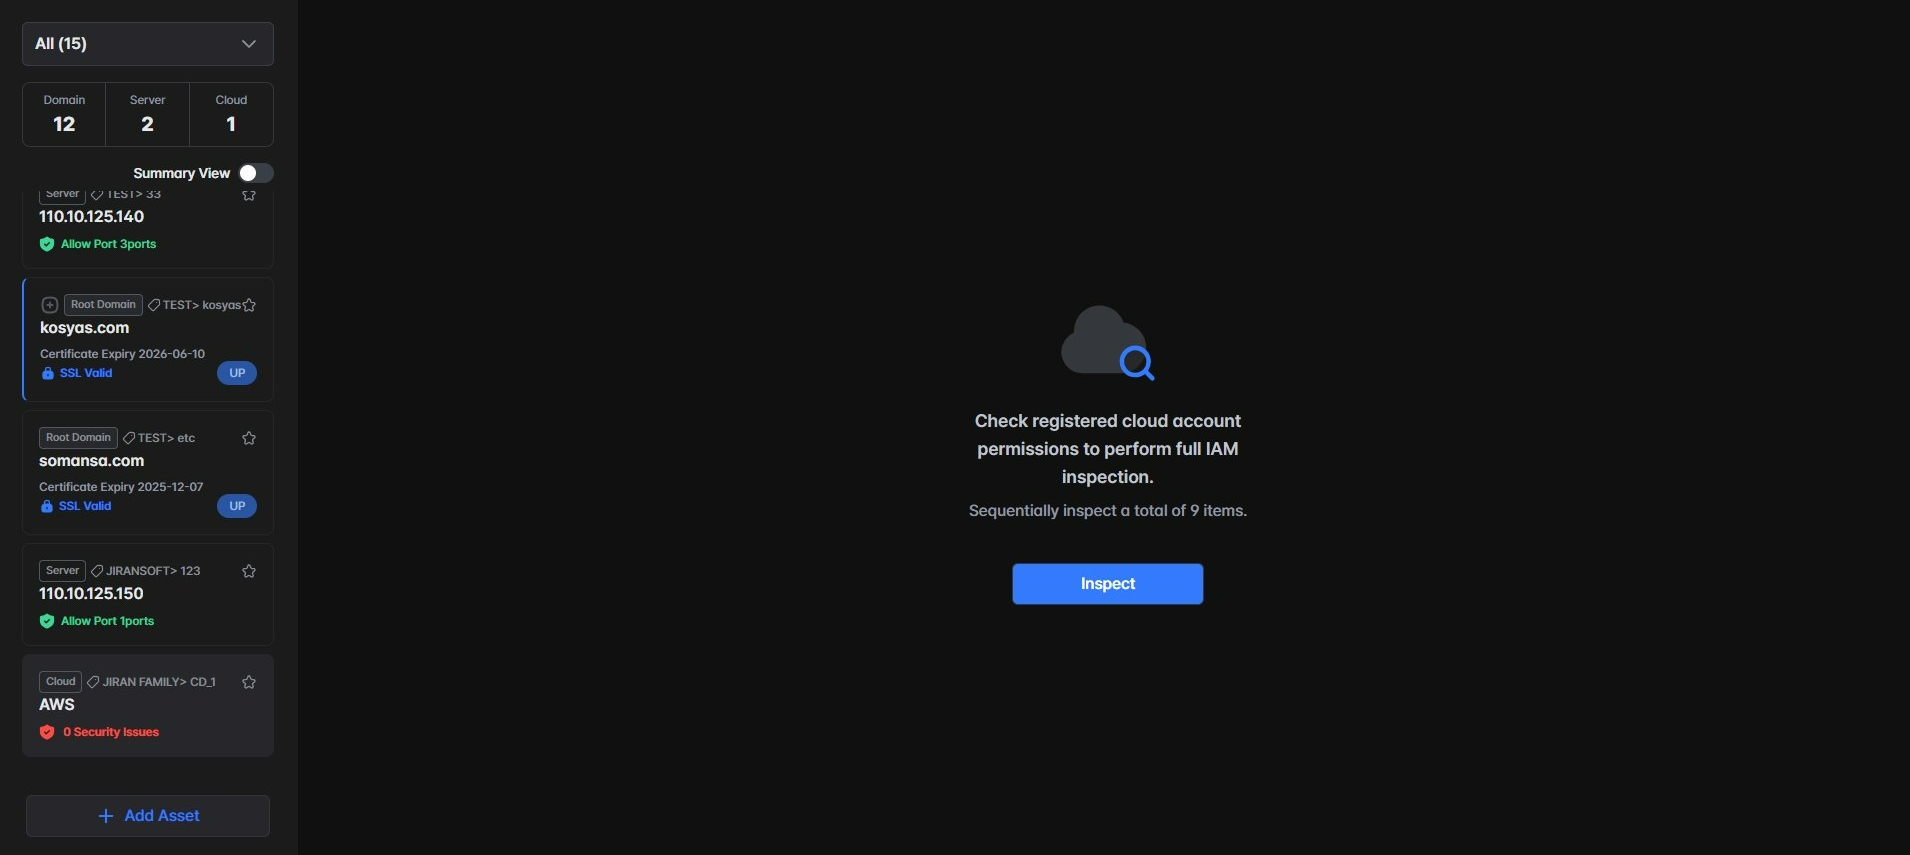Open the All (15) filter dropdown
1910x855 pixels.
pos(148,44)
